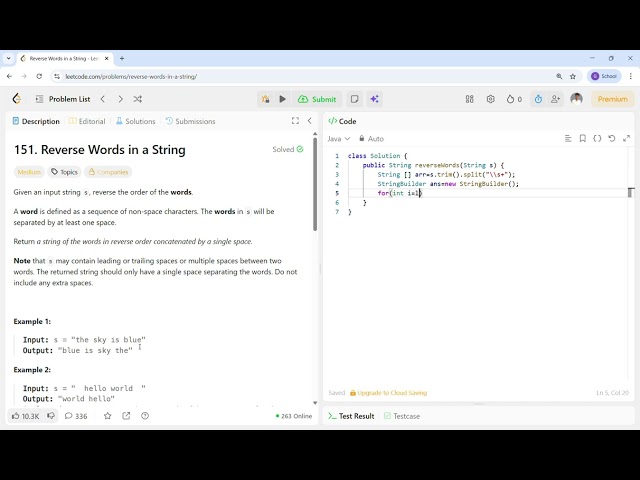Expand the Companies tag
640x480 pixels.
pyautogui.click(x=108, y=172)
